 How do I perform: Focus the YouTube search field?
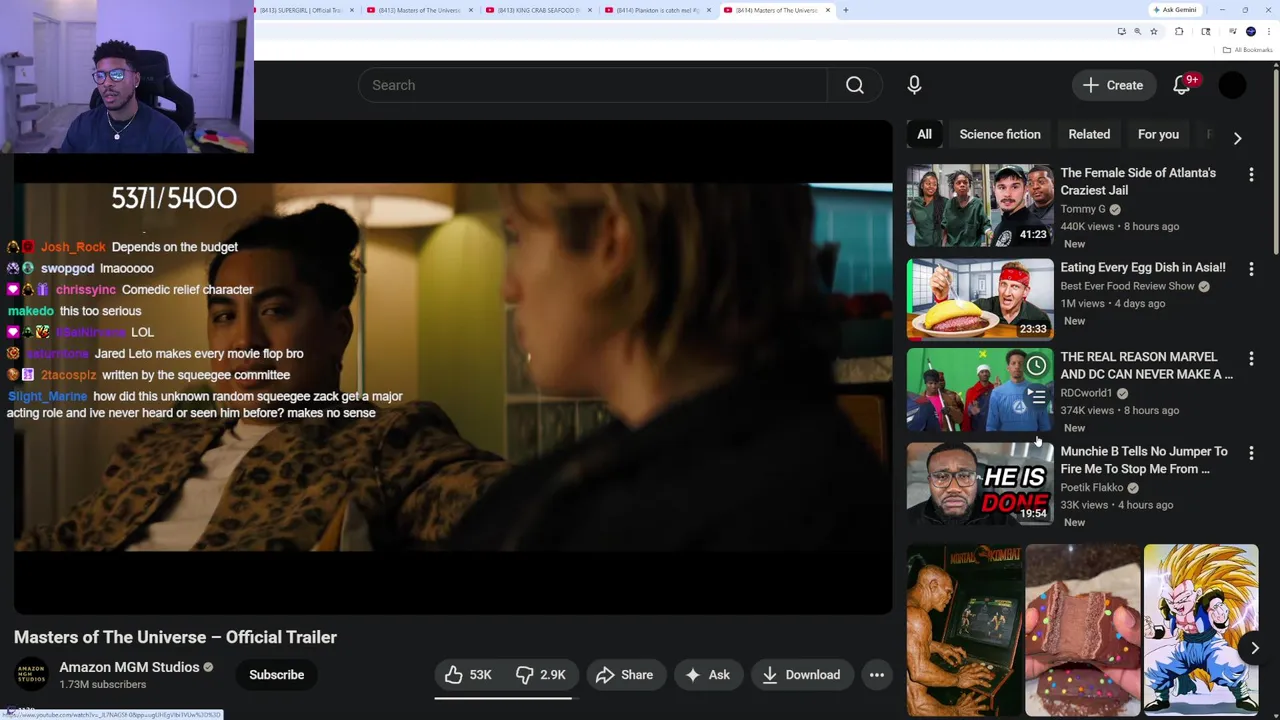coord(593,85)
